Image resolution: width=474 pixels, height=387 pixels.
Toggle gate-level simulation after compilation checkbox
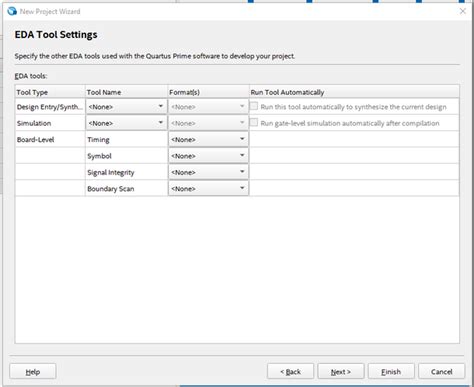pos(254,122)
